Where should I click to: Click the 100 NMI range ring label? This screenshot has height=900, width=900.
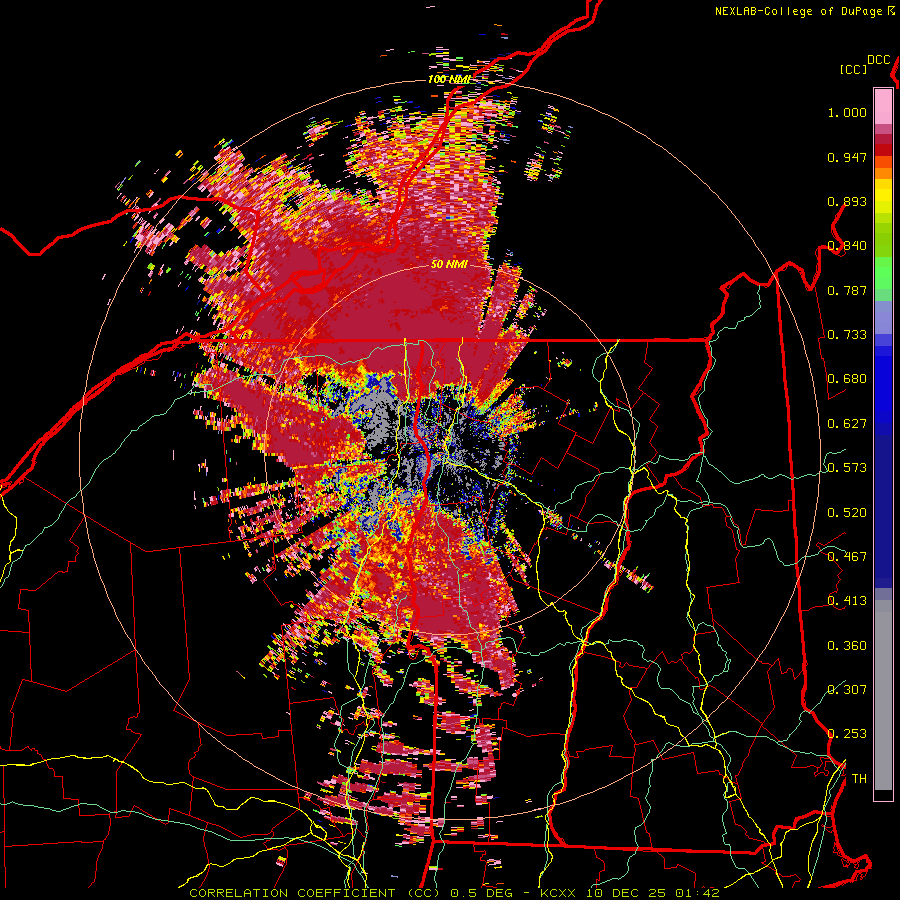click(449, 79)
